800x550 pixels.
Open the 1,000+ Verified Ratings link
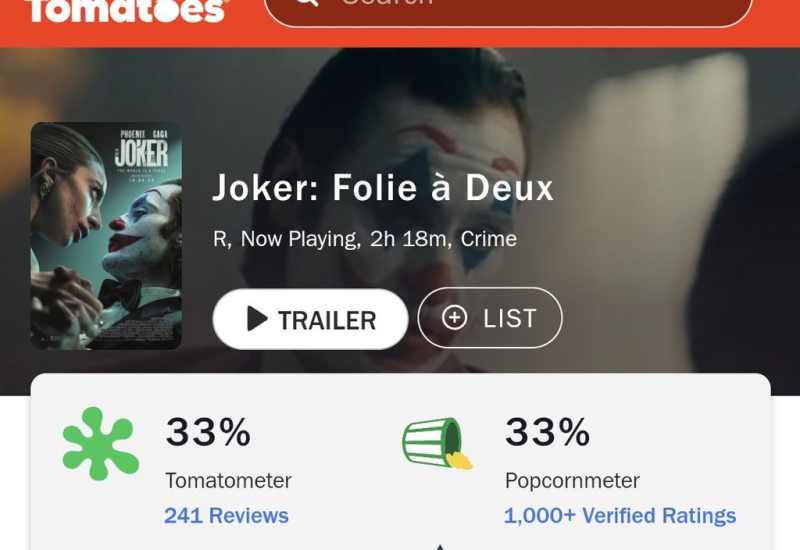pyautogui.click(x=620, y=516)
